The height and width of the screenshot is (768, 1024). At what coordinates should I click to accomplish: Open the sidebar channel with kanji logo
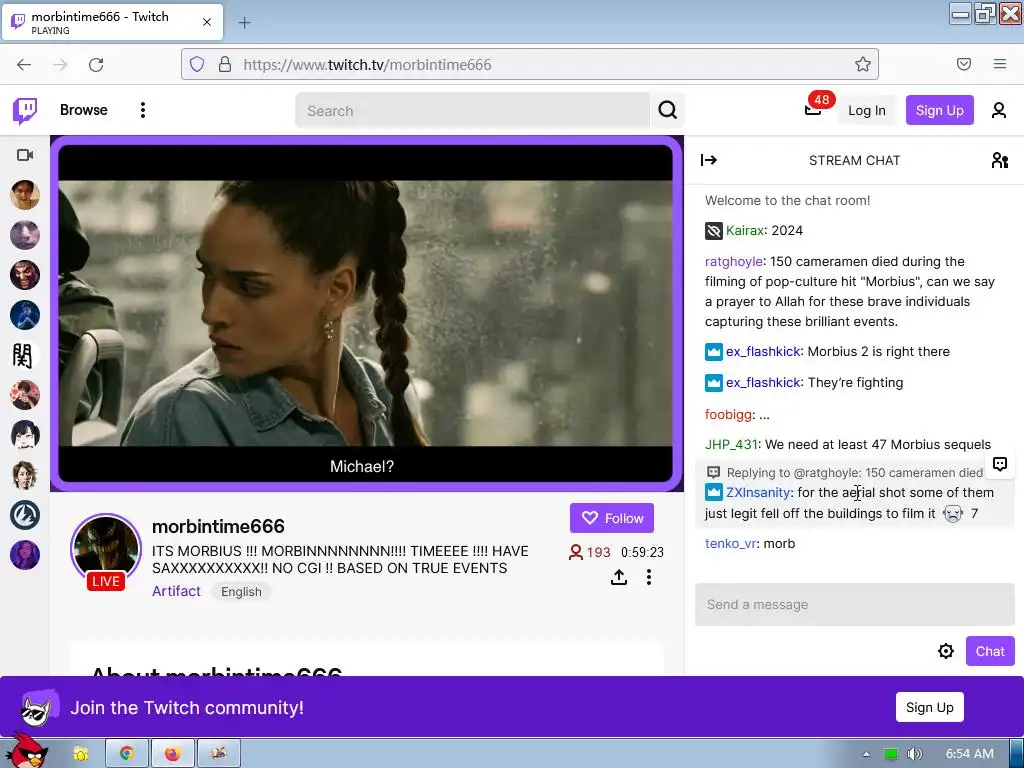coord(24,355)
